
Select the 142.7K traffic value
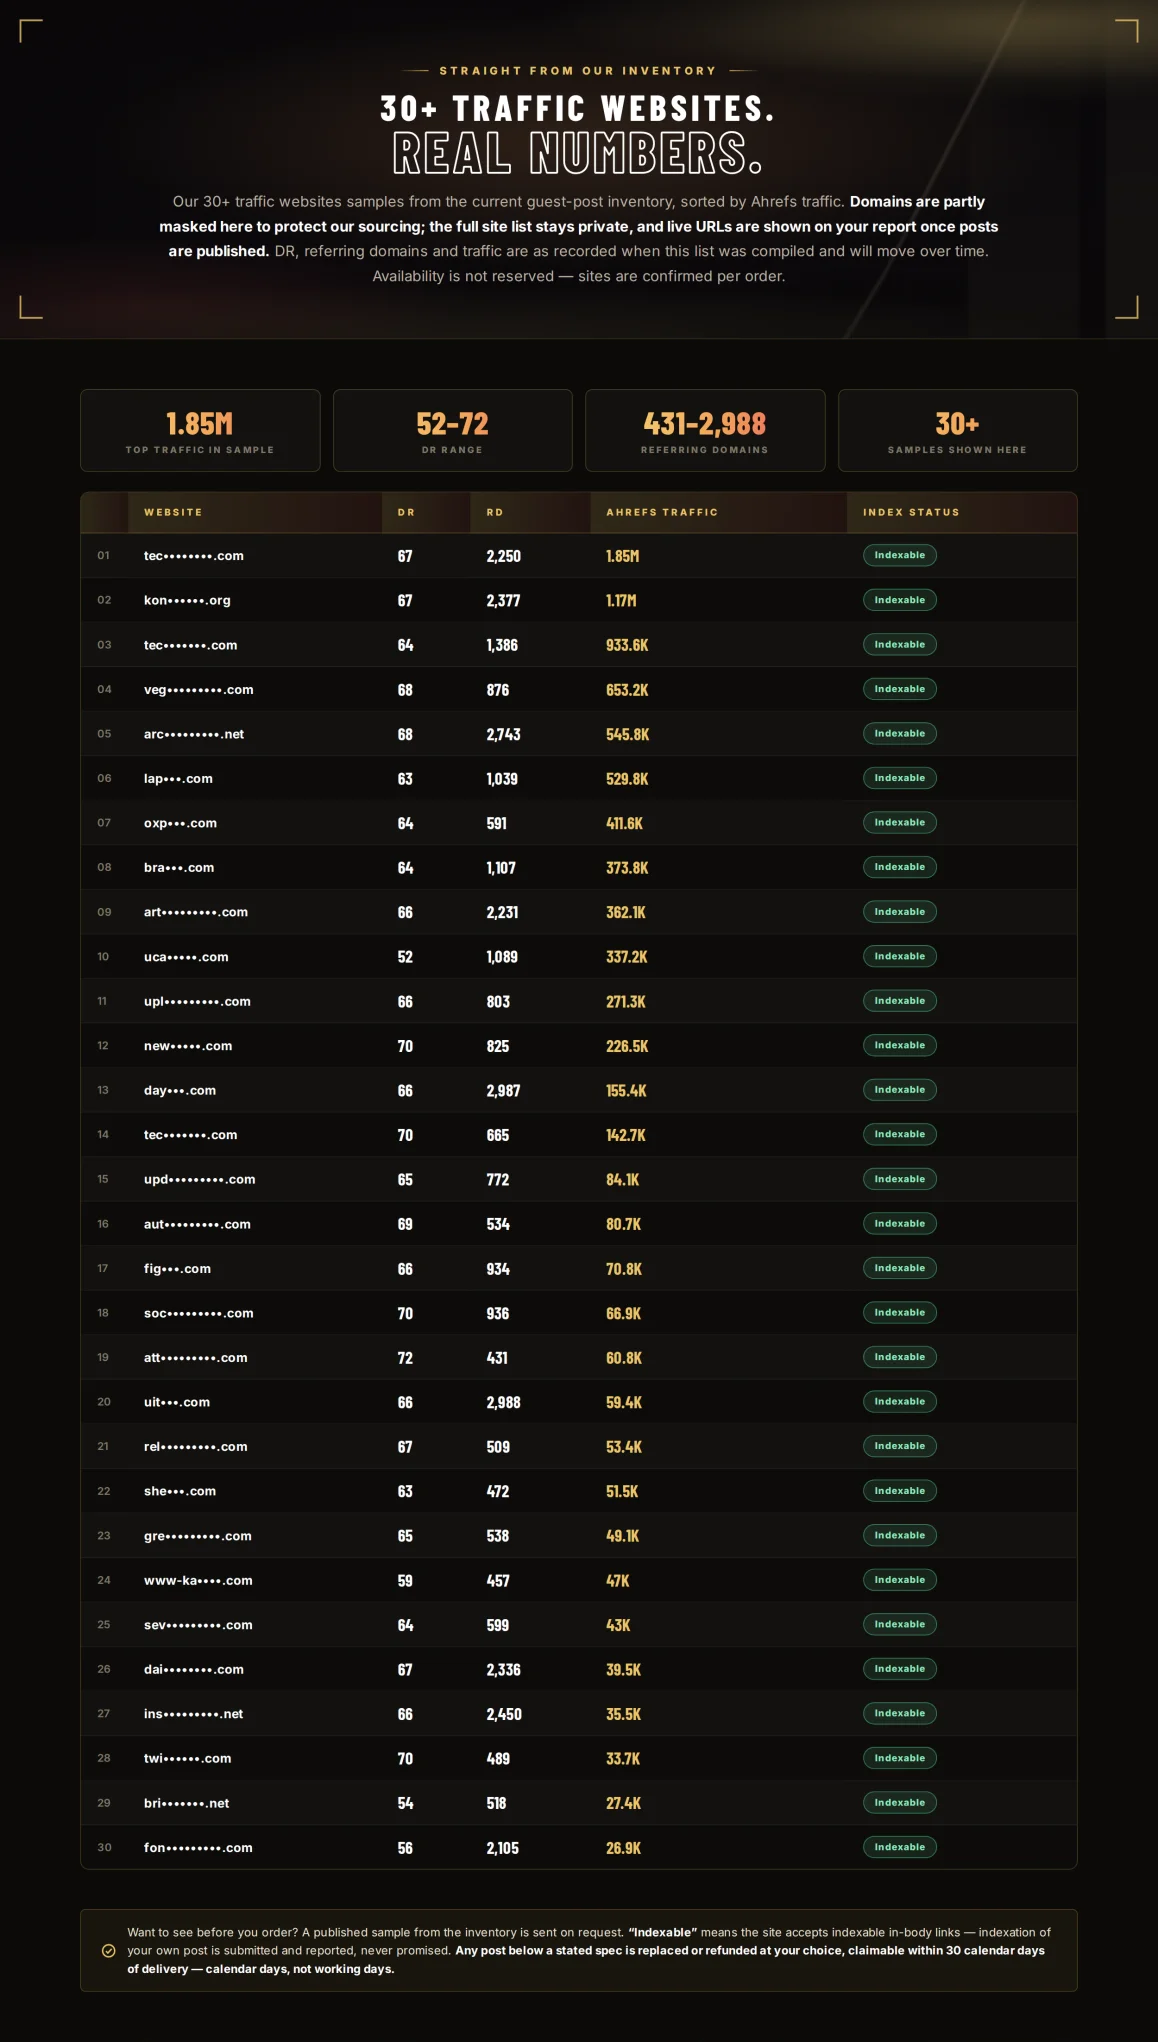[x=626, y=1135]
